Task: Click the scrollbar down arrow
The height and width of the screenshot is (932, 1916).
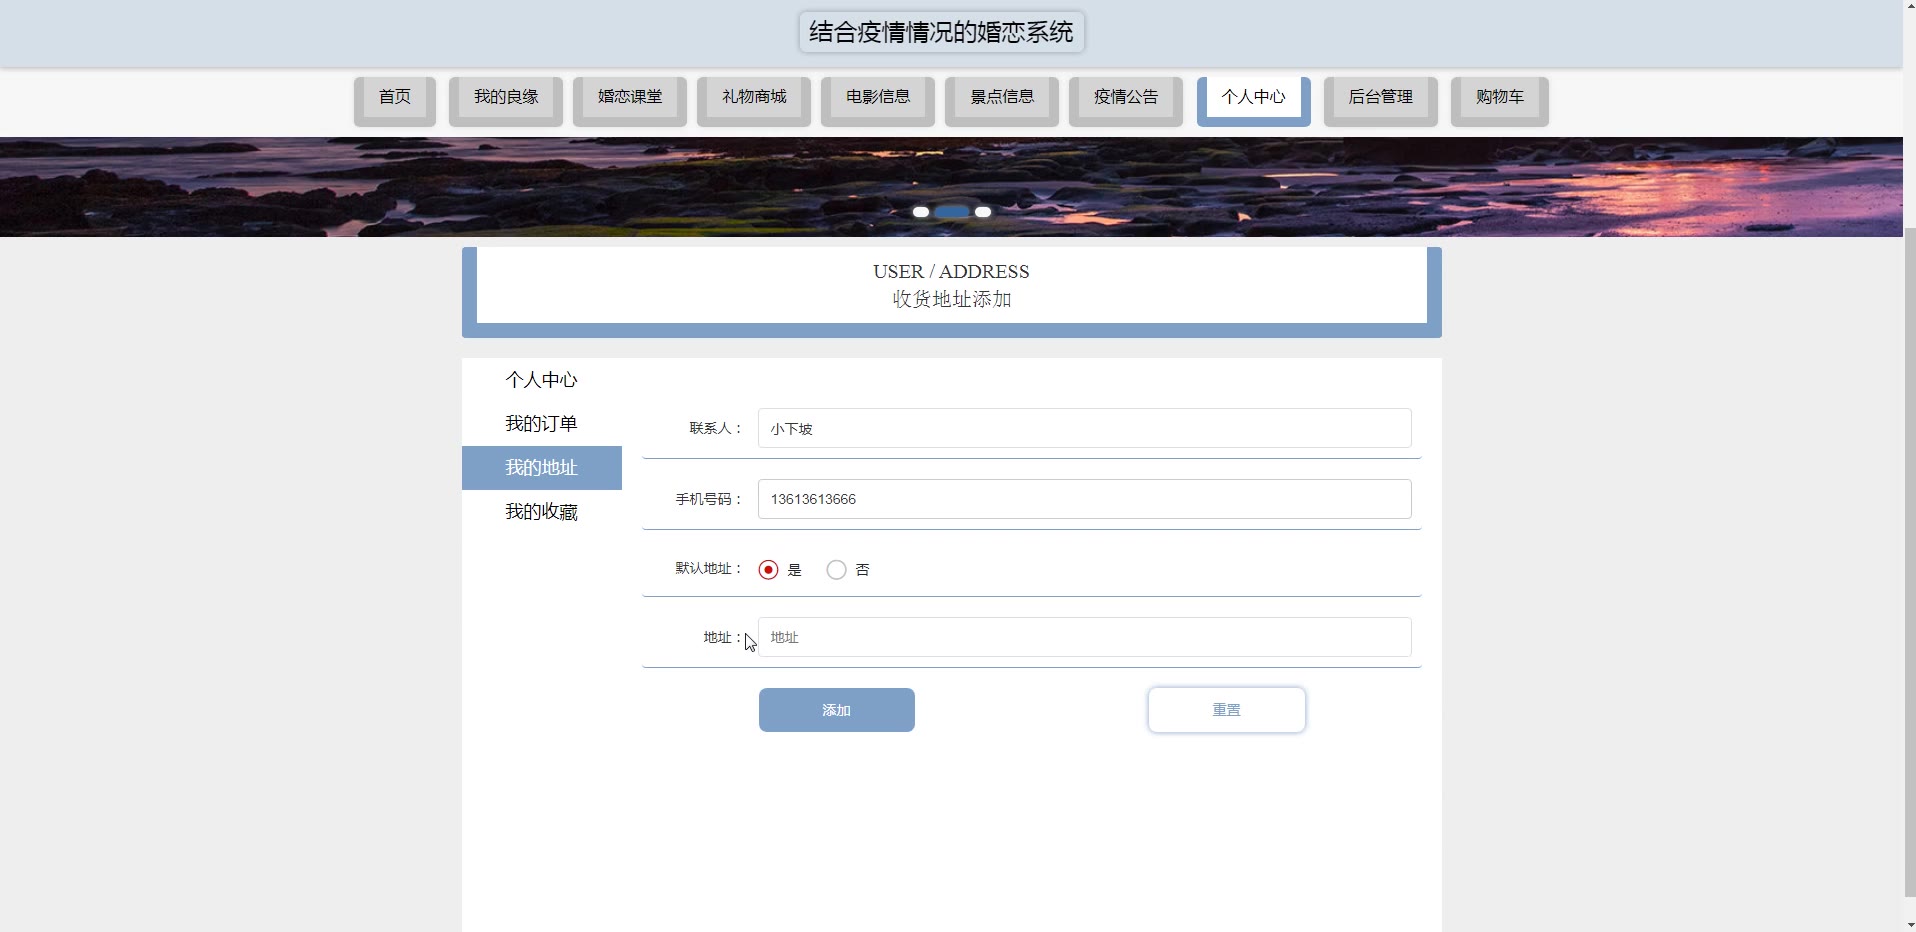Action: pyautogui.click(x=1909, y=923)
